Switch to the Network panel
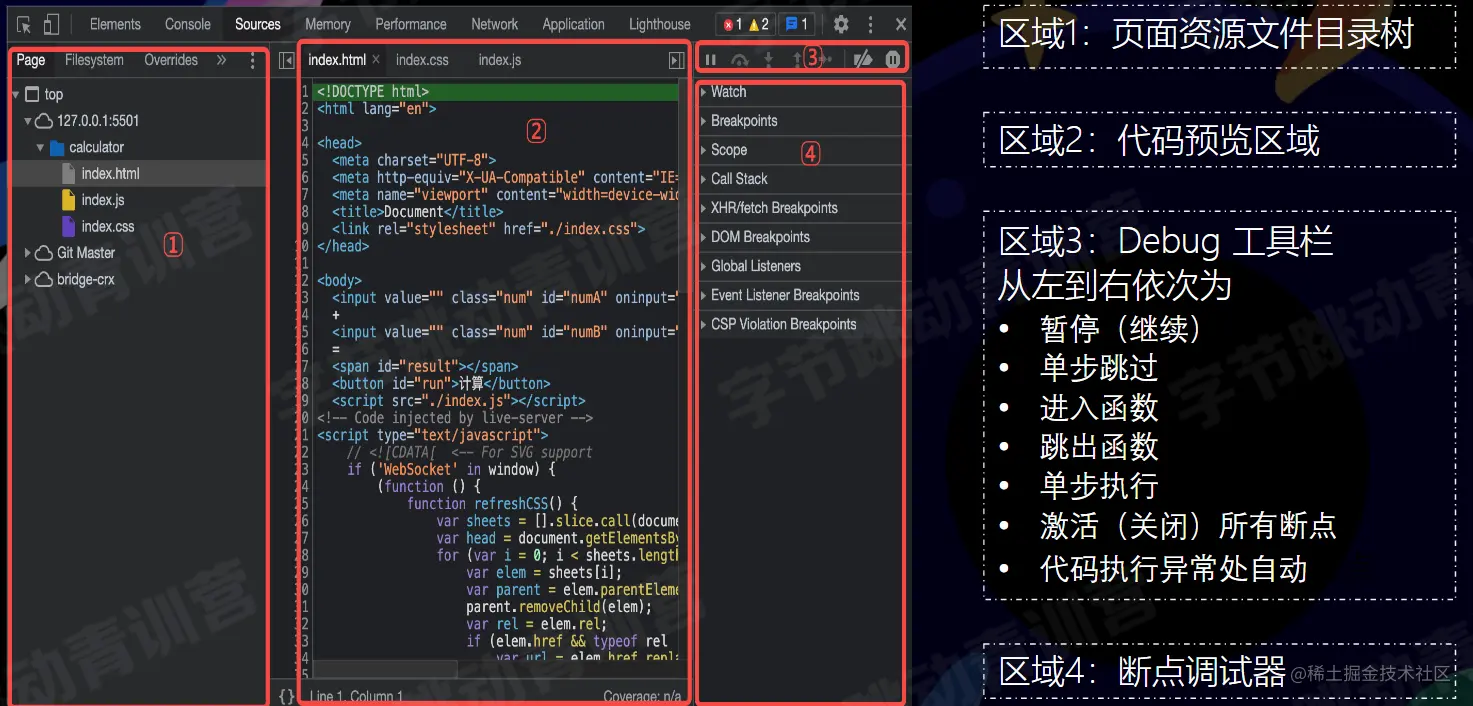The height and width of the screenshot is (706, 1473). point(495,24)
